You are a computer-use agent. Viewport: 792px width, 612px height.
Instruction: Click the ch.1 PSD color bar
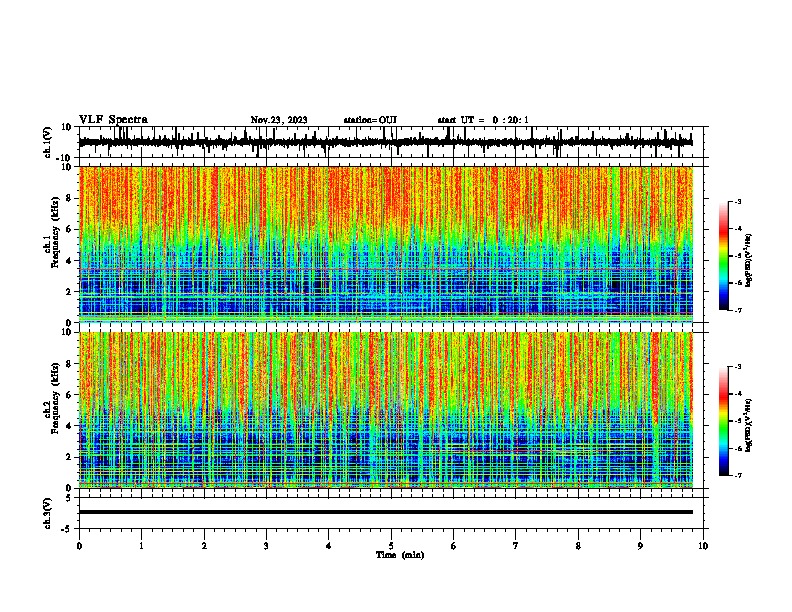coord(724,256)
